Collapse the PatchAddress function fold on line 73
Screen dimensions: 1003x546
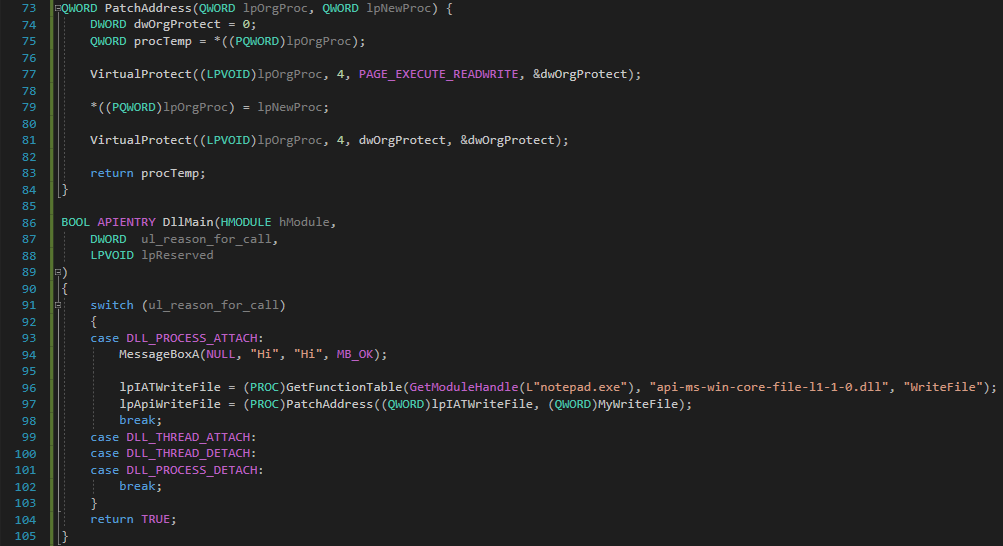pos(58,8)
